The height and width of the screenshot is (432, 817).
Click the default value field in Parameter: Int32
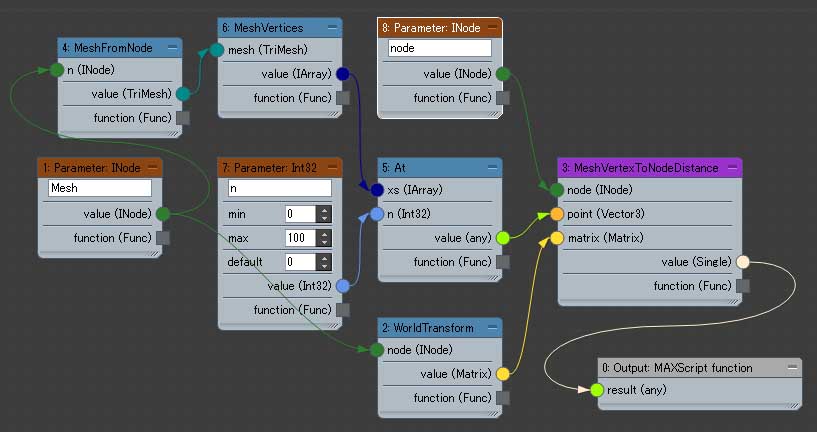coord(301,262)
